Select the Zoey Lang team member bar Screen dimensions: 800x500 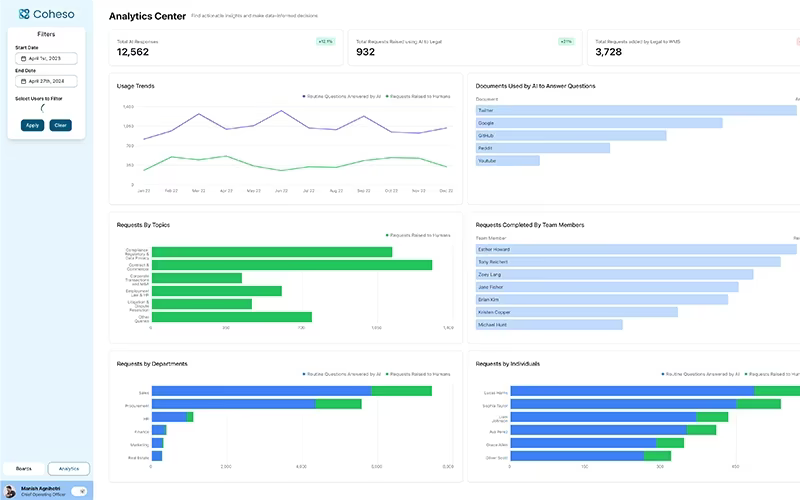coord(615,274)
